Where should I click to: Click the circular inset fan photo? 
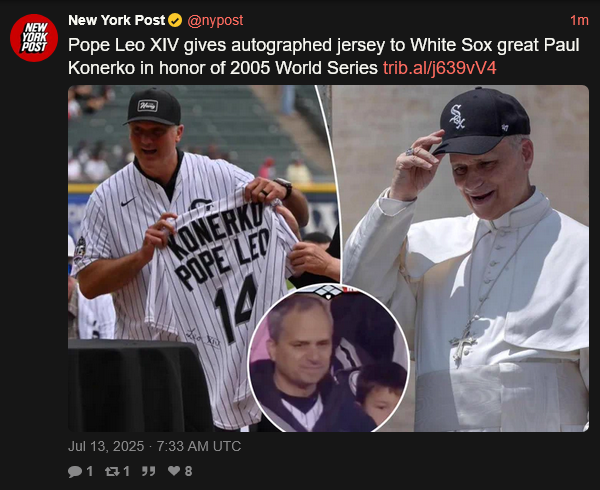pos(328,359)
